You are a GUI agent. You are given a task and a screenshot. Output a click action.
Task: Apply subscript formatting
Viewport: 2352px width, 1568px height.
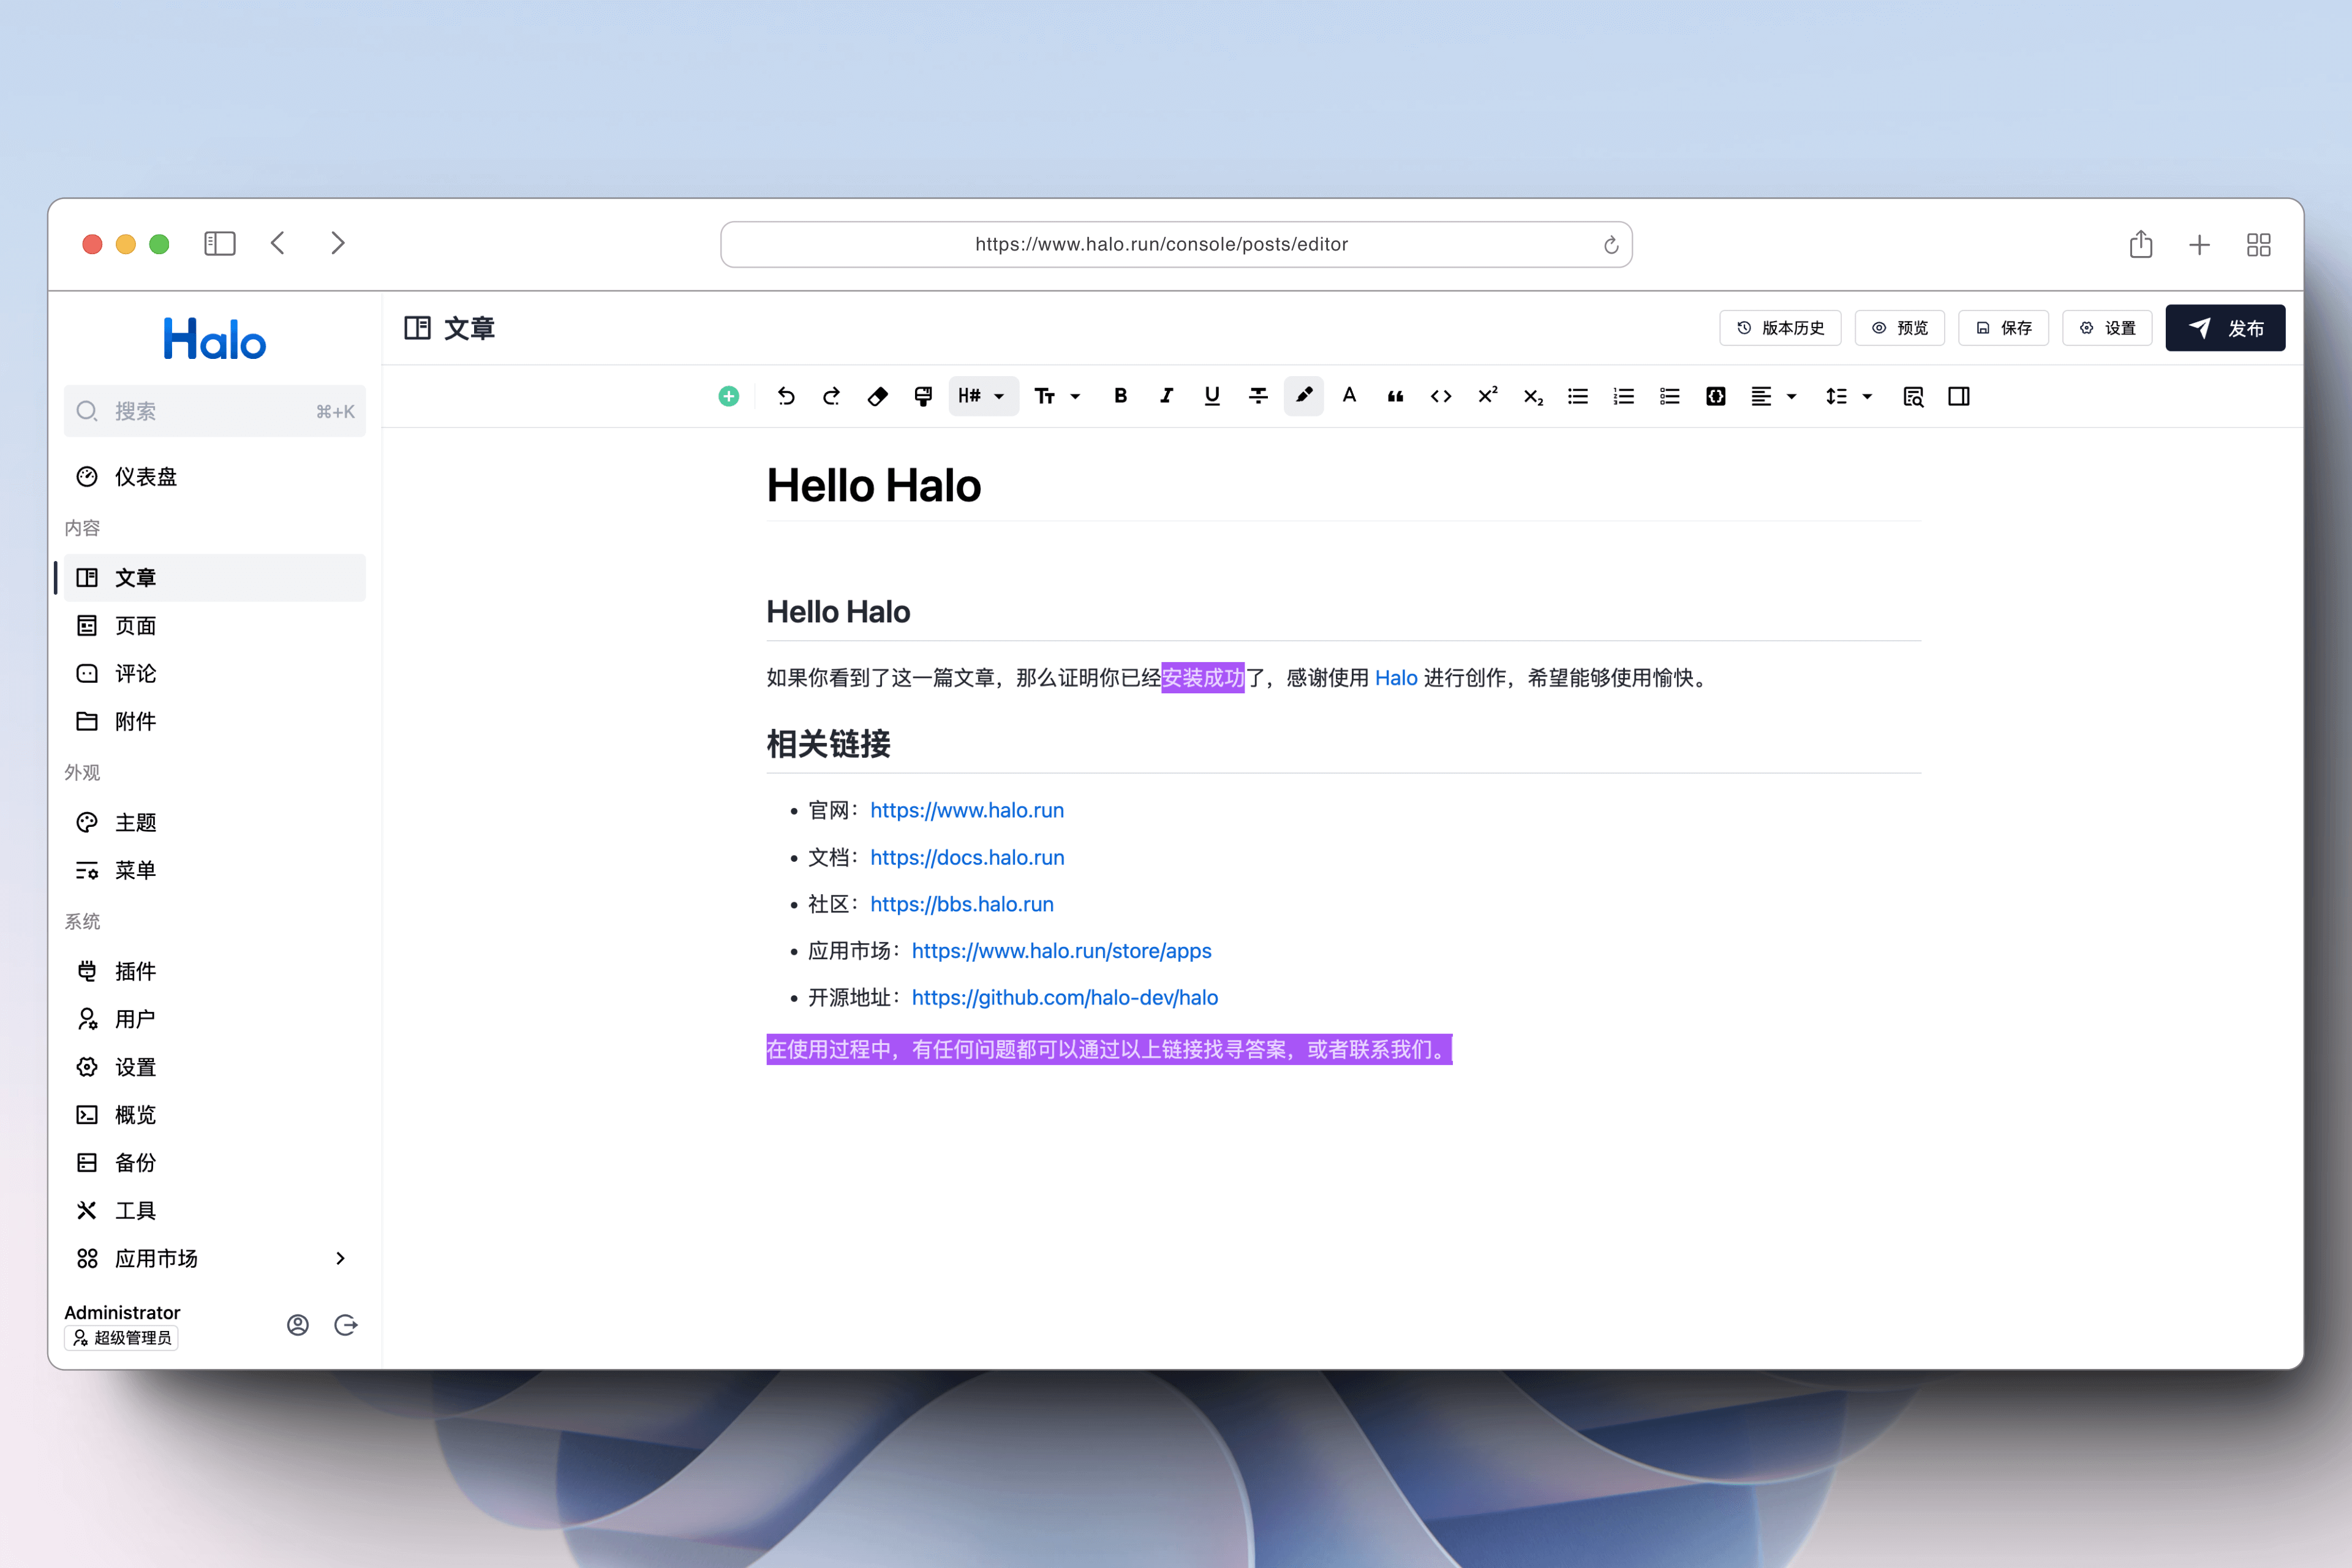coord(1533,396)
